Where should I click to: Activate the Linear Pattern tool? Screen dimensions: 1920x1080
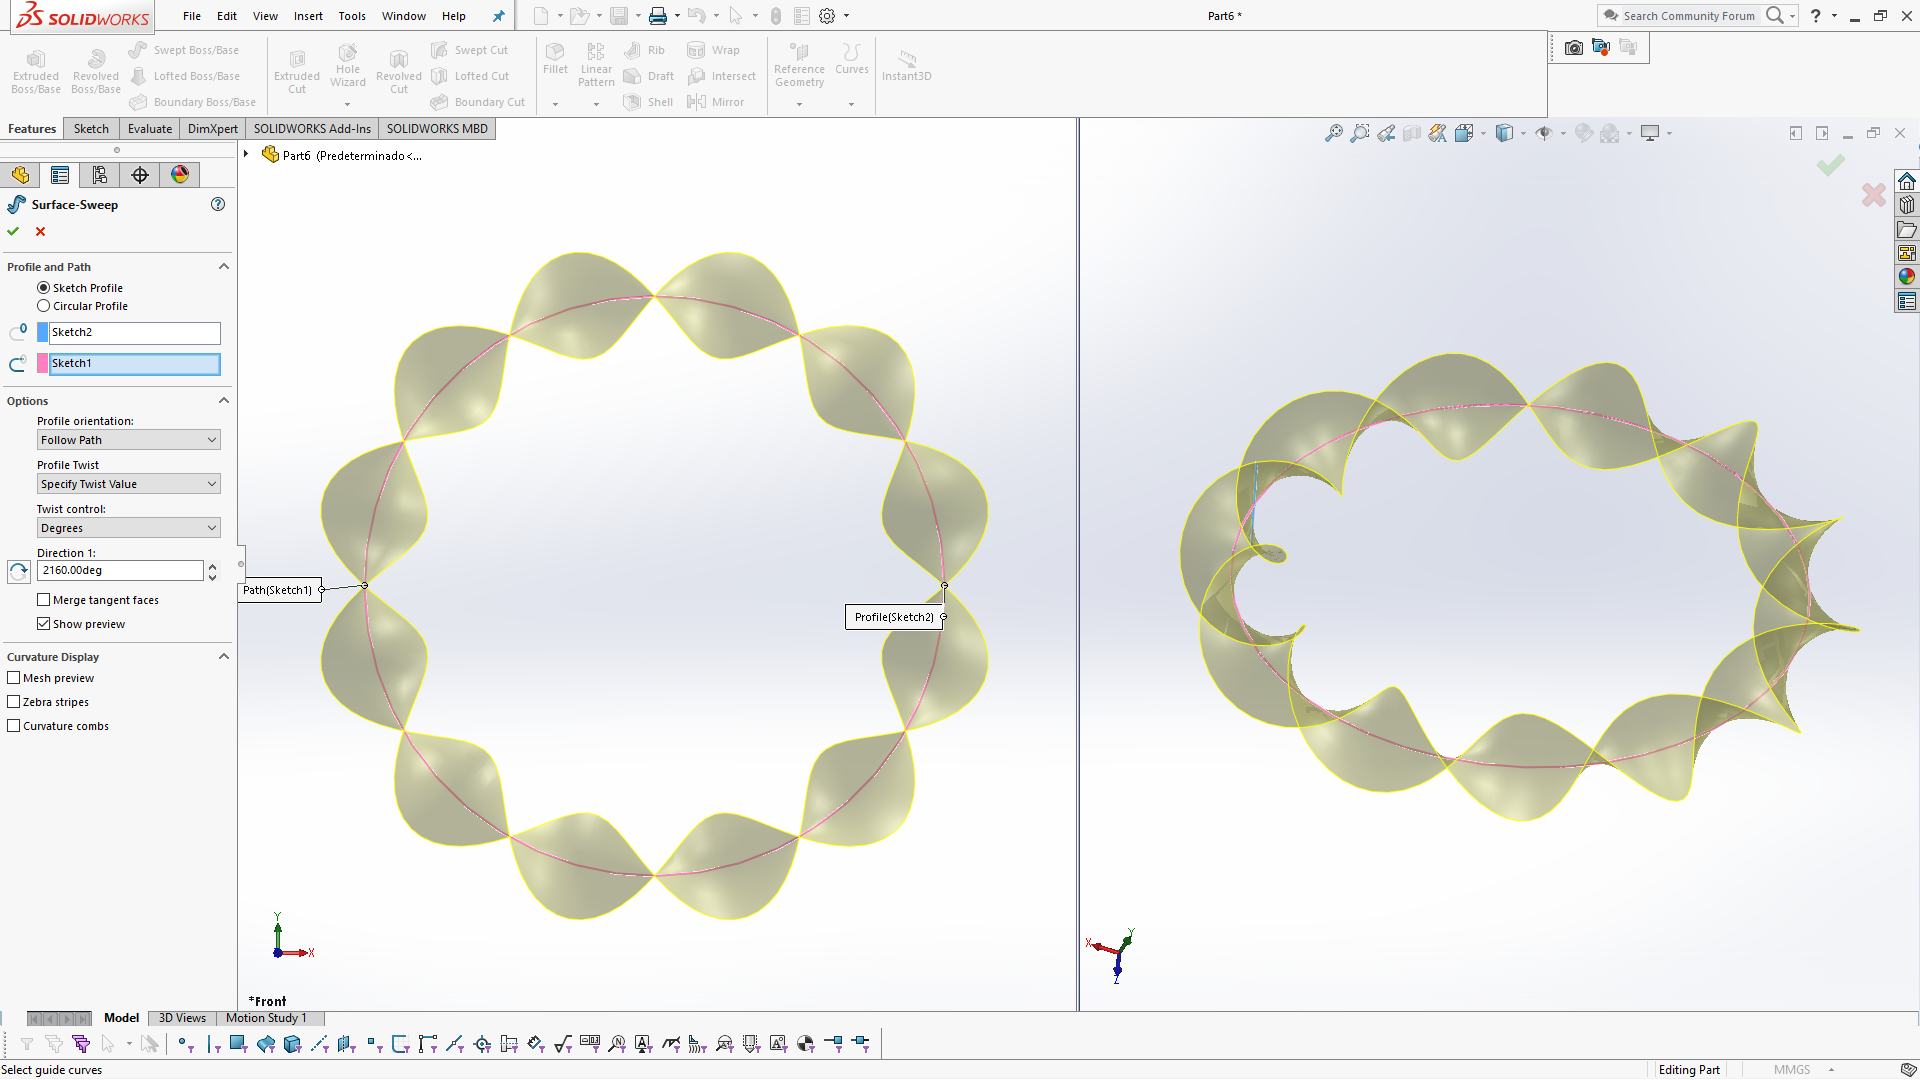click(x=596, y=64)
